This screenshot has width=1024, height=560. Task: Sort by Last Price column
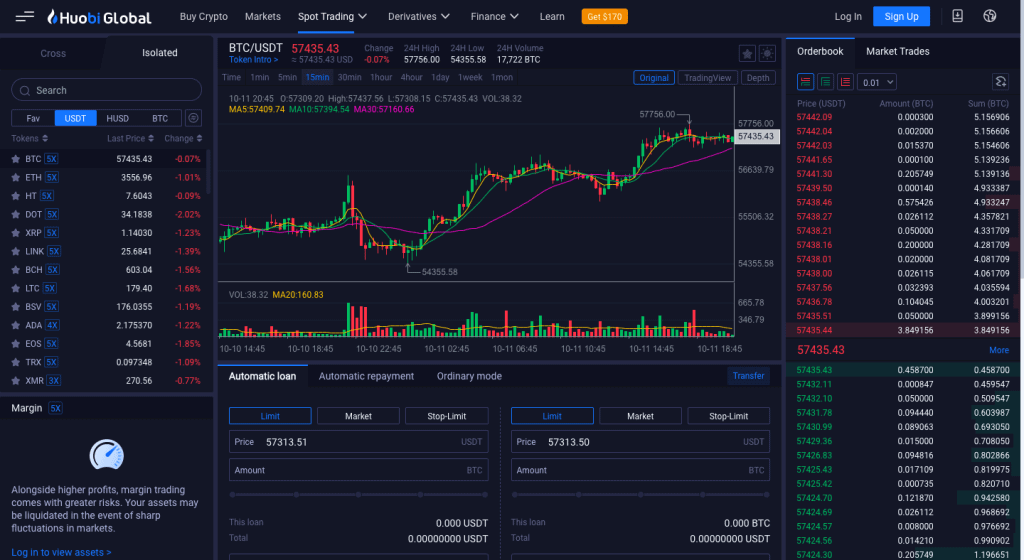(x=131, y=138)
